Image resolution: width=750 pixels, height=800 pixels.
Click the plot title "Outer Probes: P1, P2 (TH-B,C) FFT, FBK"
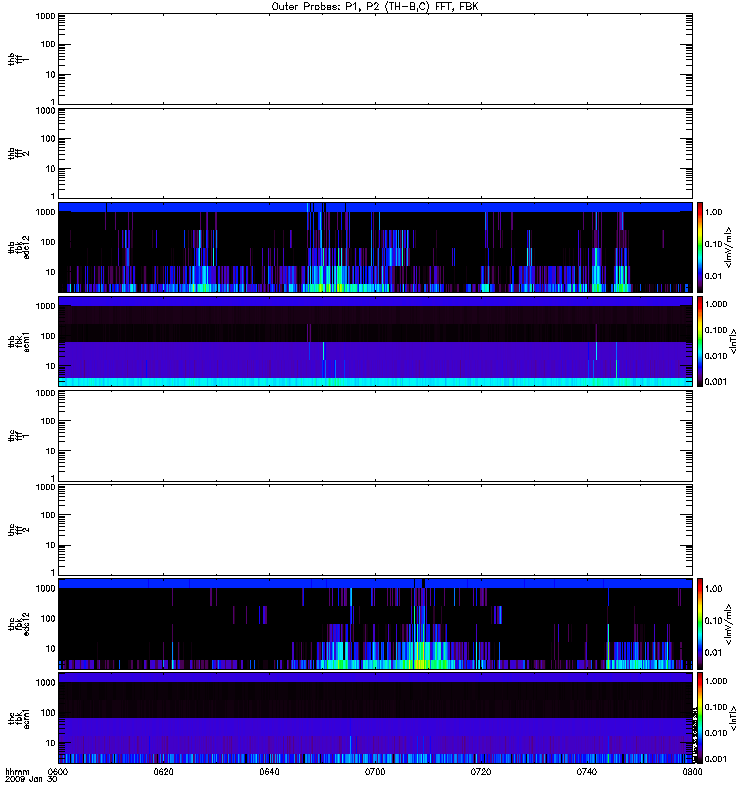coord(375,7)
